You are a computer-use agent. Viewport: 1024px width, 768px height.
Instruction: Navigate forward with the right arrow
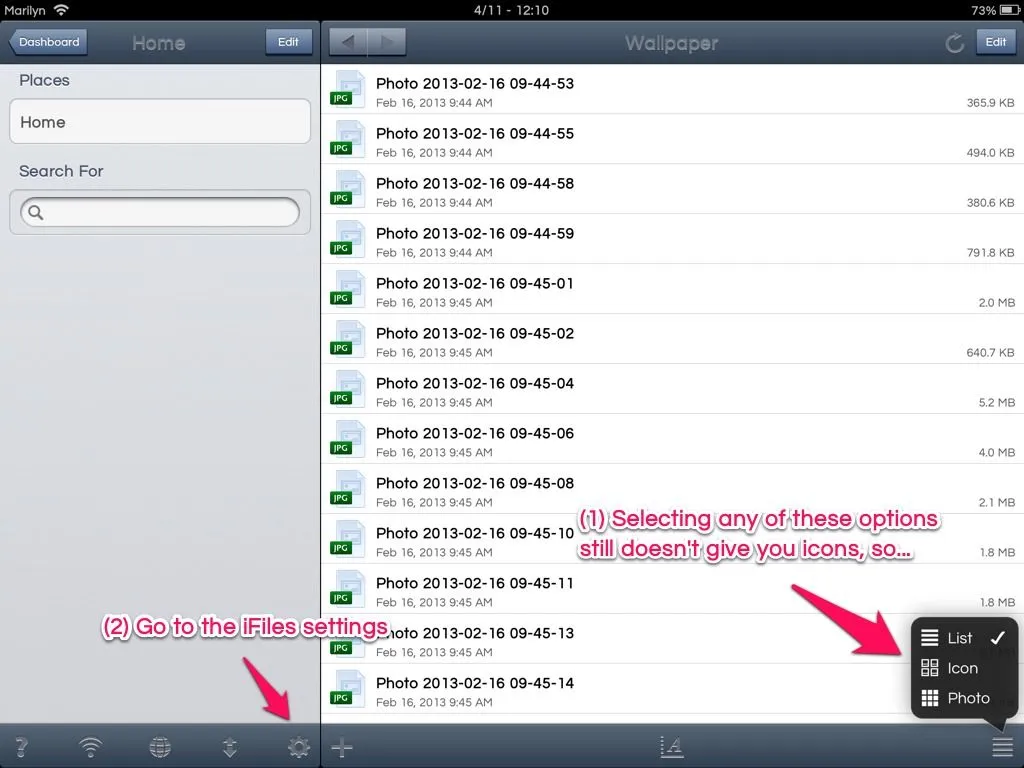(x=387, y=42)
